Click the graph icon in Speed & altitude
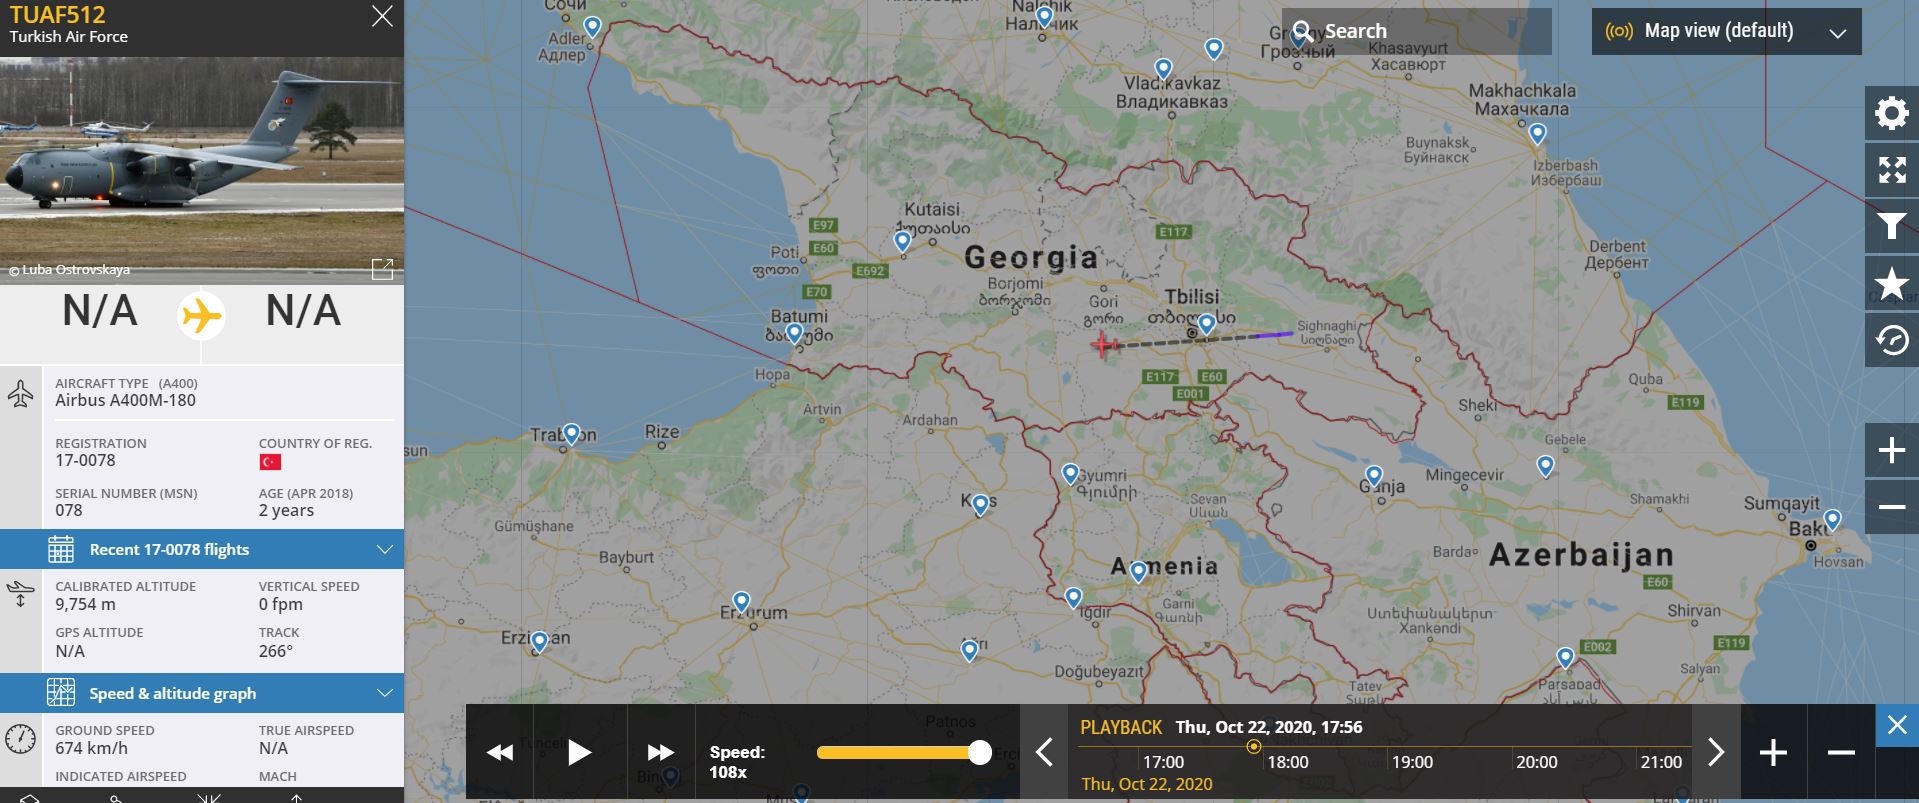 tap(61, 692)
